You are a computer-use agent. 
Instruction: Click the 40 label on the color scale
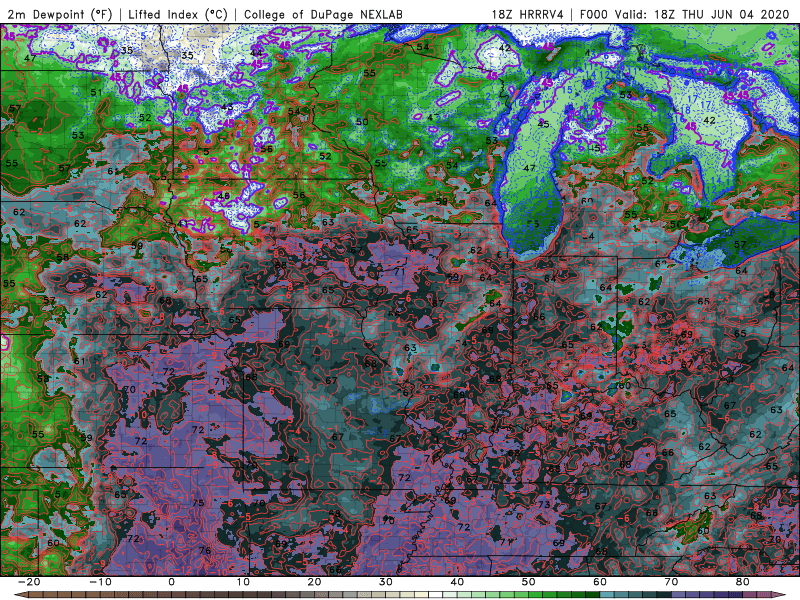(x=457, y=582)
